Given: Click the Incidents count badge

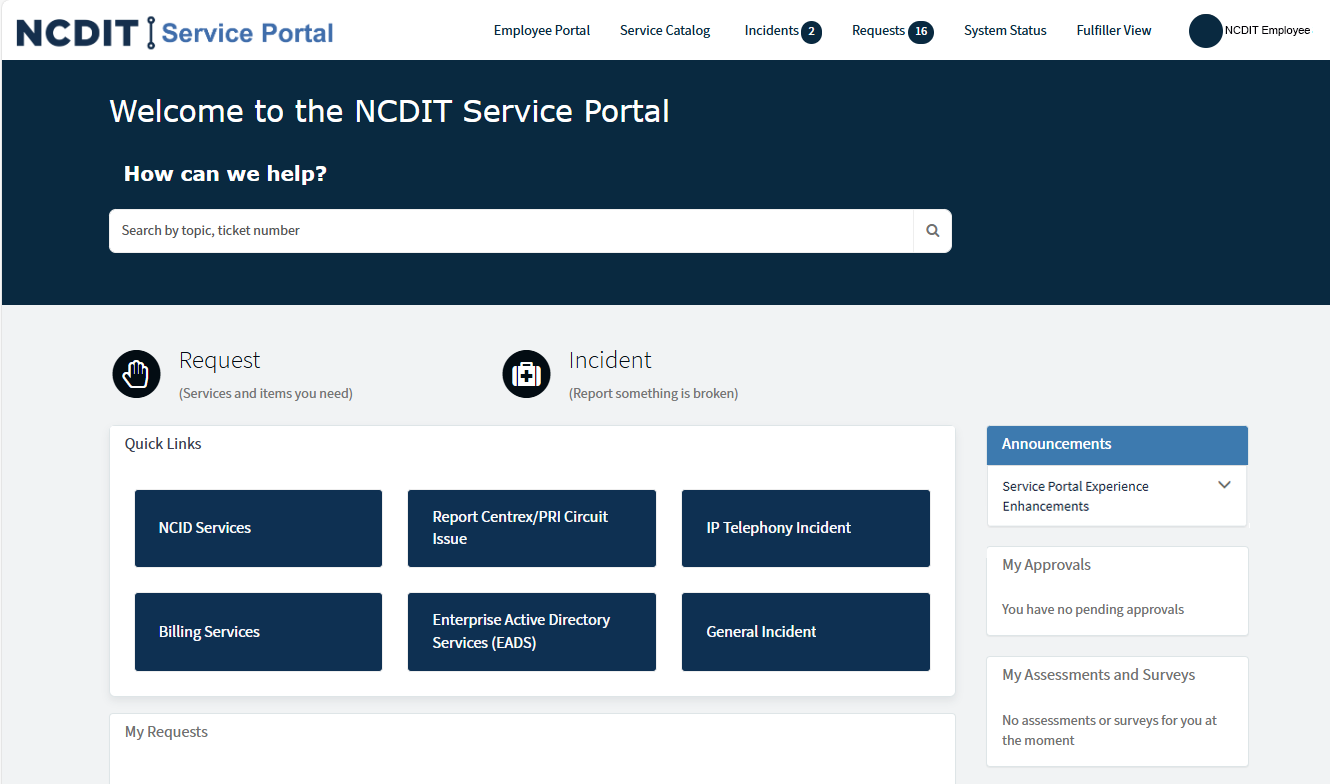Looking at the screenshot, I should (812, 31).
